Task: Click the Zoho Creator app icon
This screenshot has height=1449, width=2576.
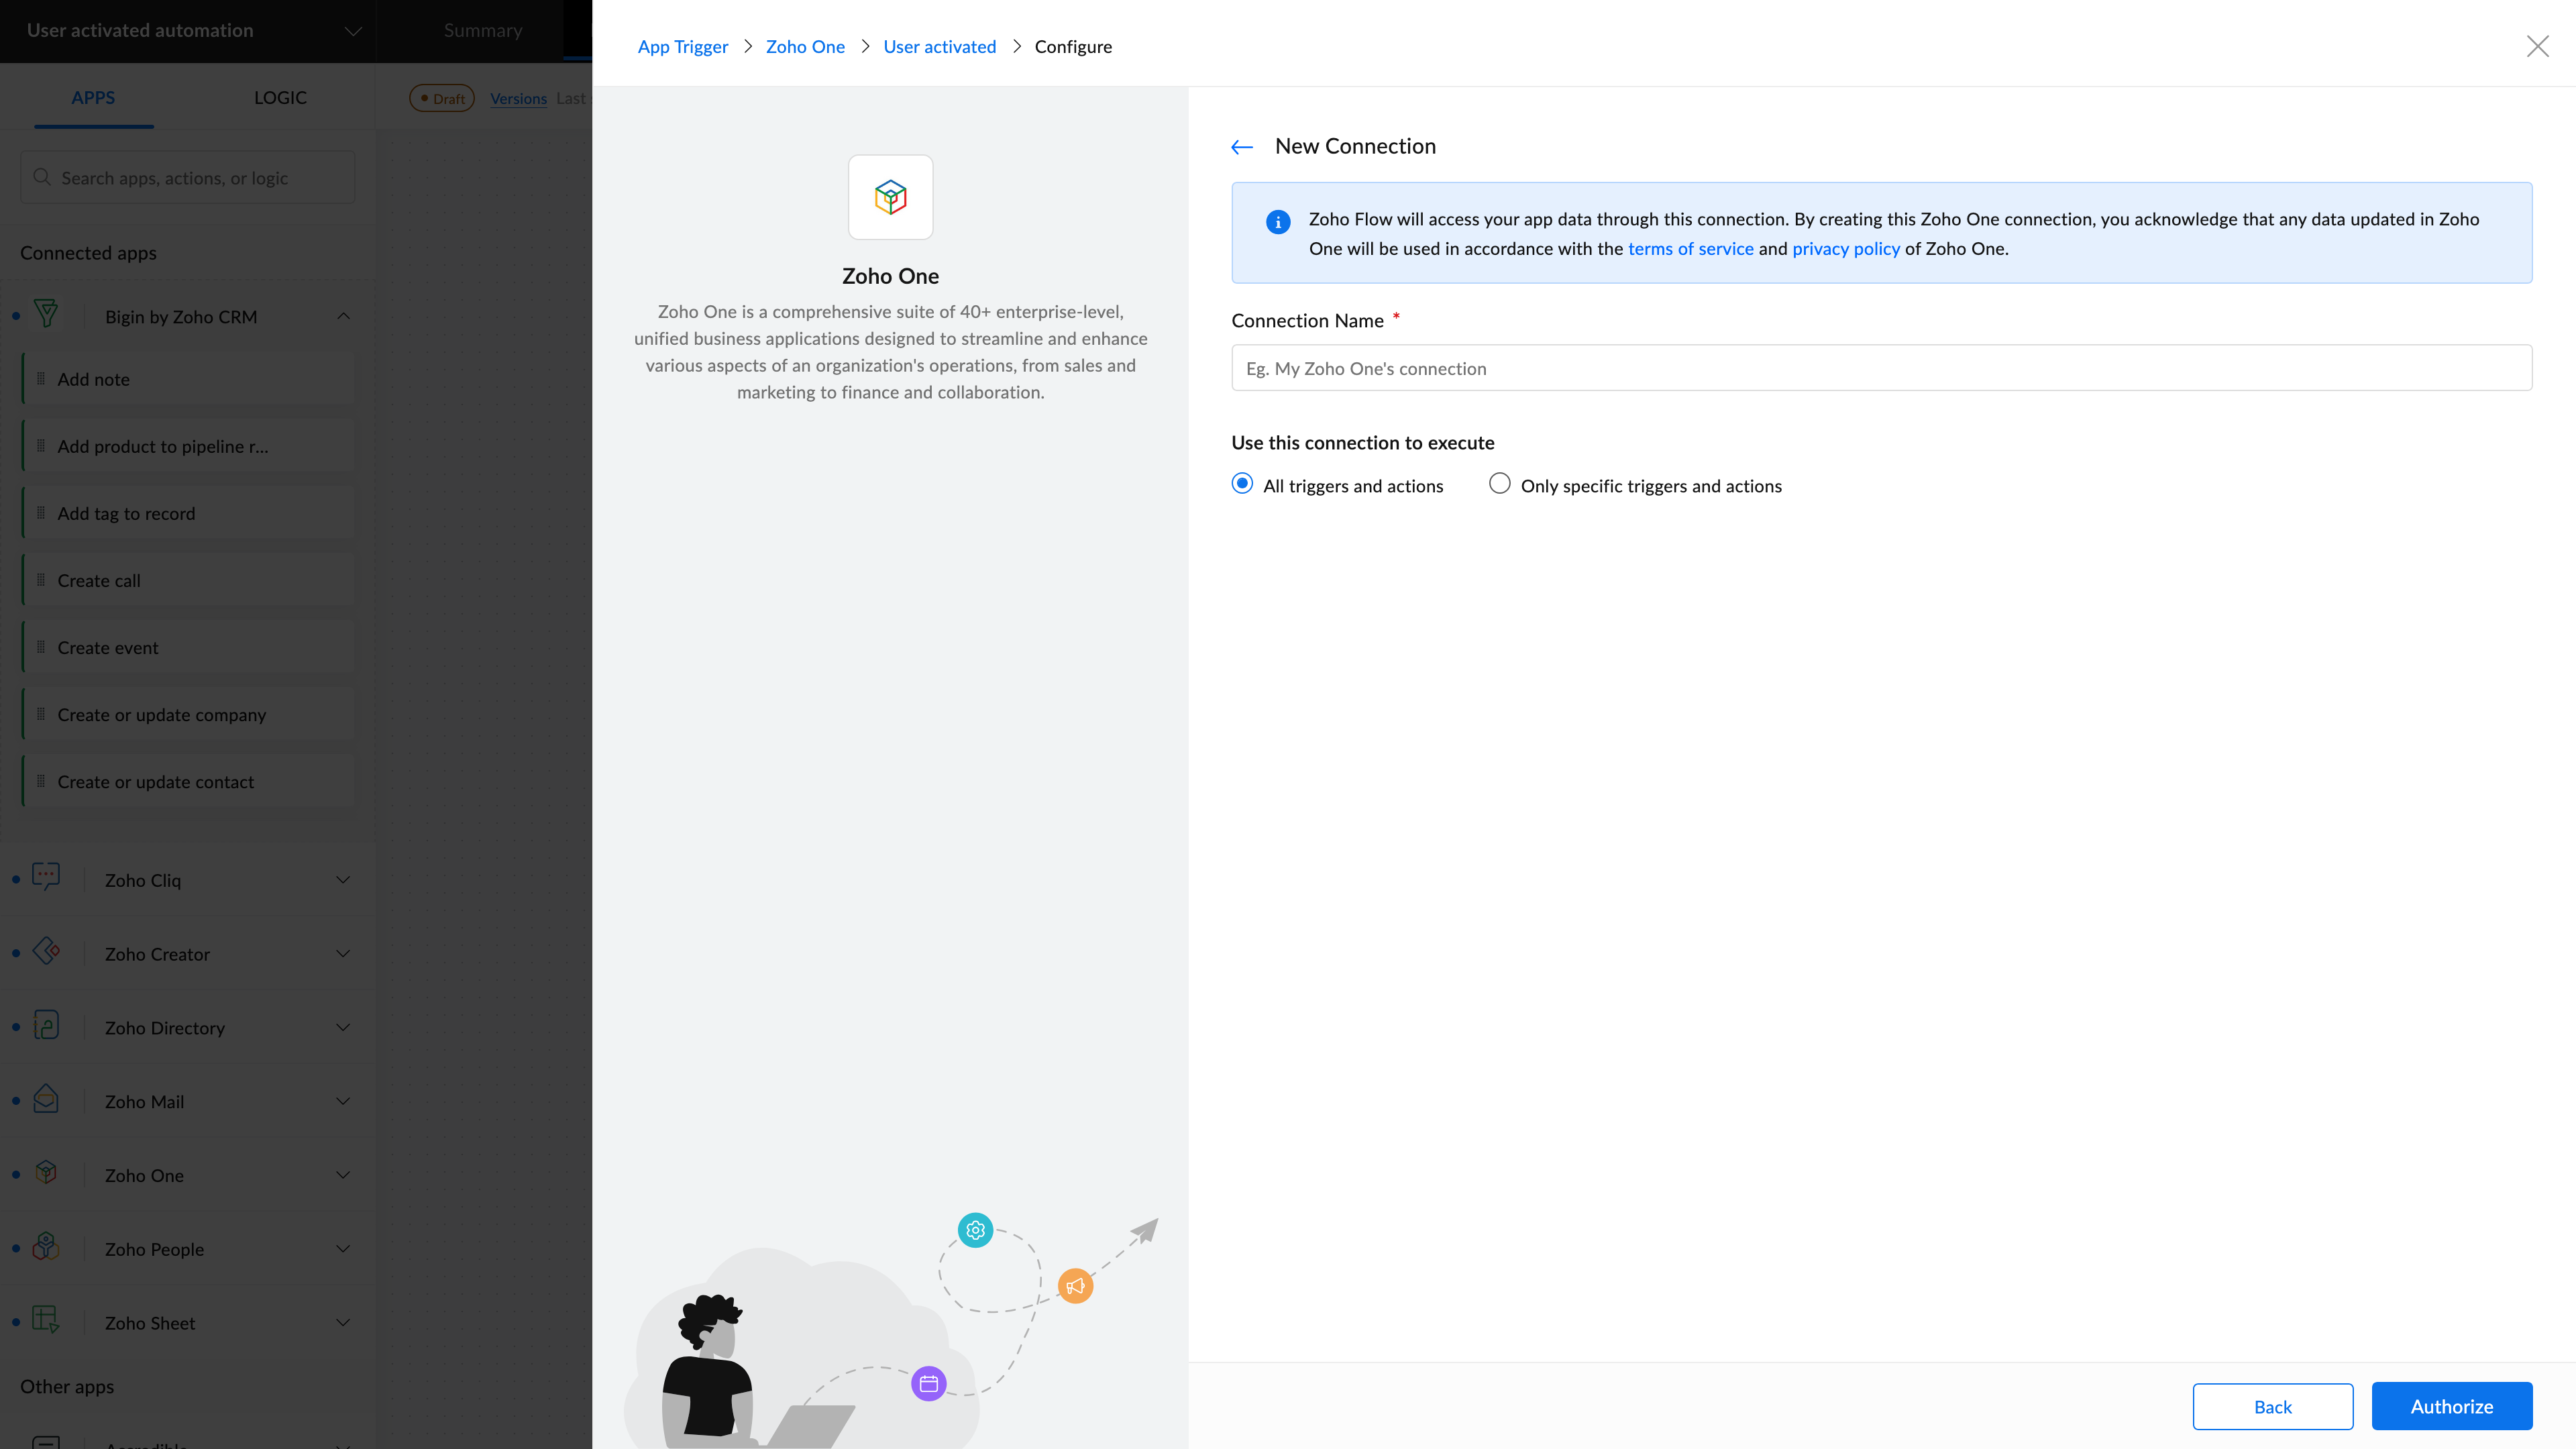Action: [46, 951]
